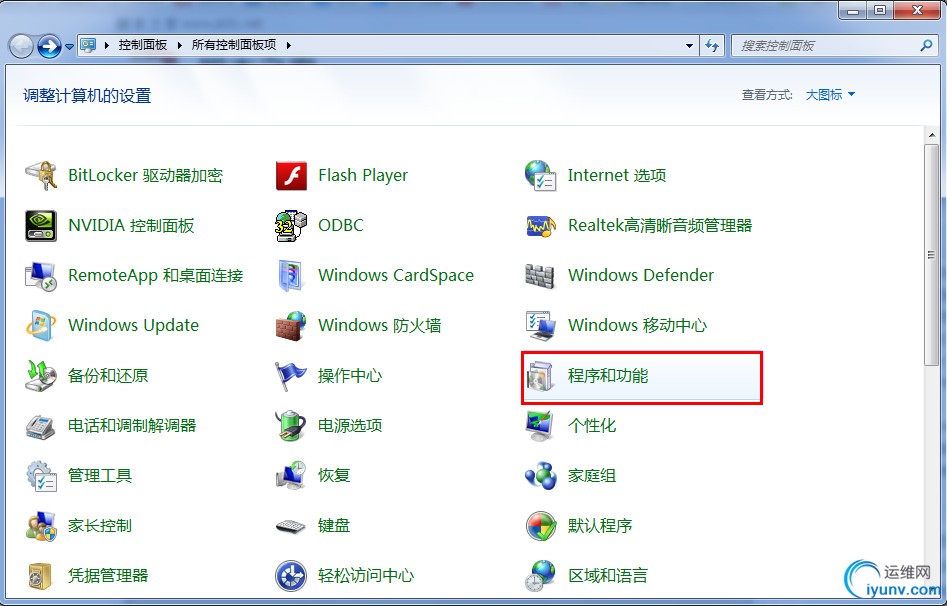This screenshot has width=947, height=606.
Task: Click the vertical scrollbar thumb
Action: click(931, 254)
